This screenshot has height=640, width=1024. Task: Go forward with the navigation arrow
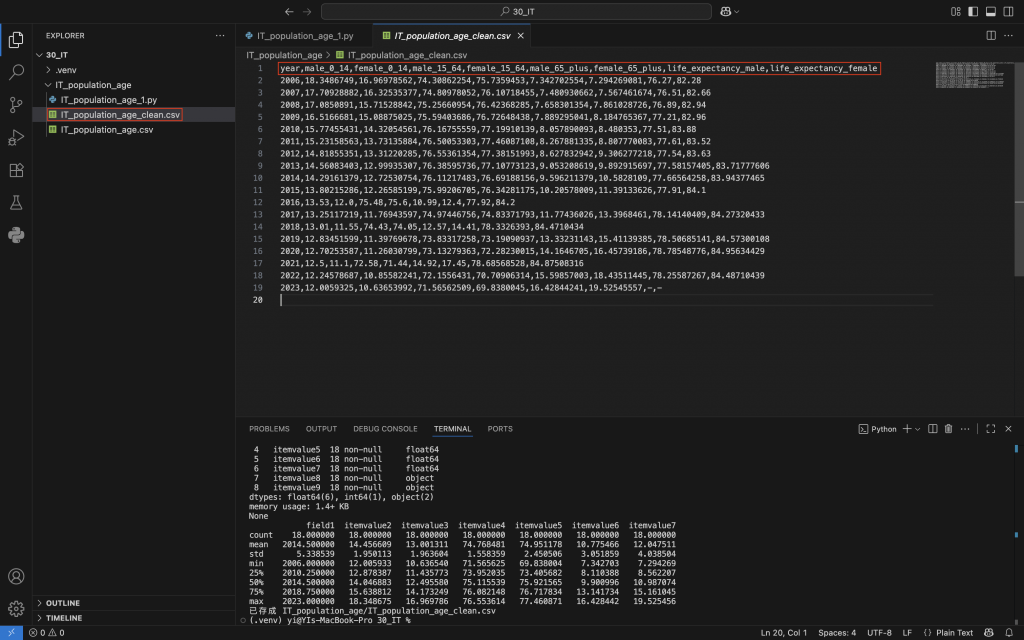307,11
